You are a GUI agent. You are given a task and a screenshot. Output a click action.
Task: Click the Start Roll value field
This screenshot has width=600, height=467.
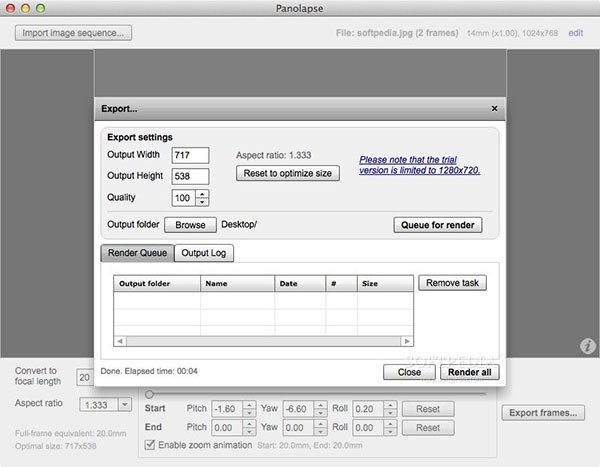click(368, 409)
